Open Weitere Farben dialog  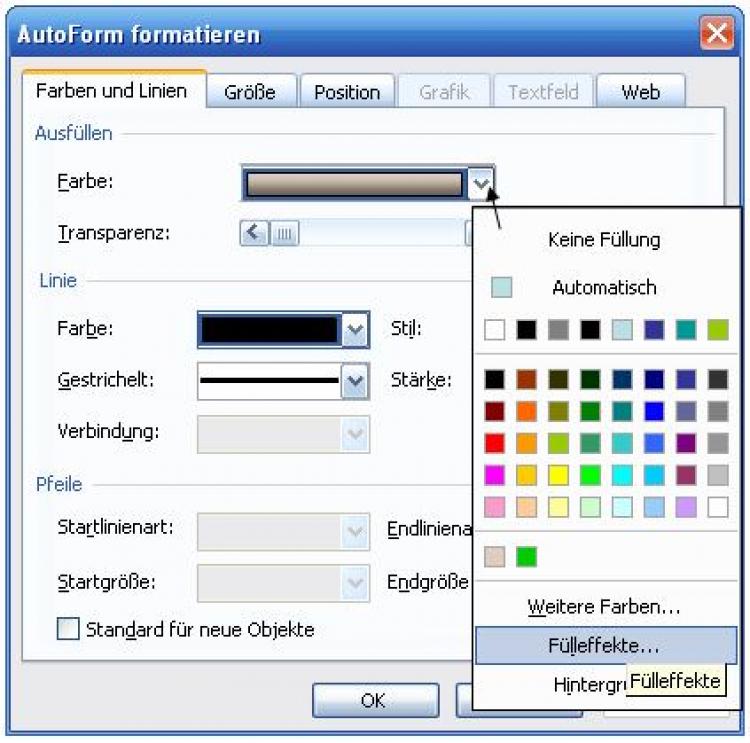(x=604, y=606)
